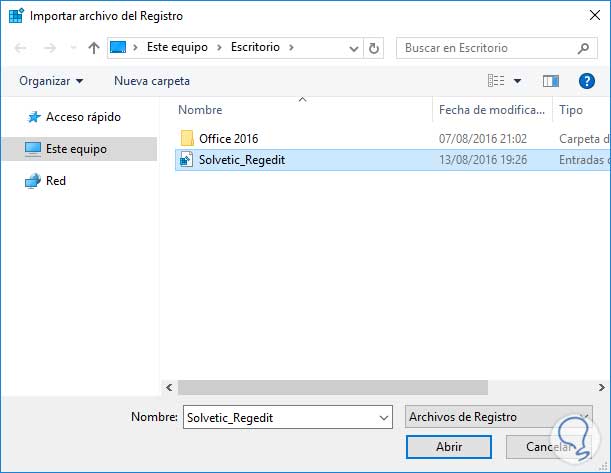Click the Solvetic_Regedit registry file icon
This screenshot has height=473, width=611.
pos(185,159)
